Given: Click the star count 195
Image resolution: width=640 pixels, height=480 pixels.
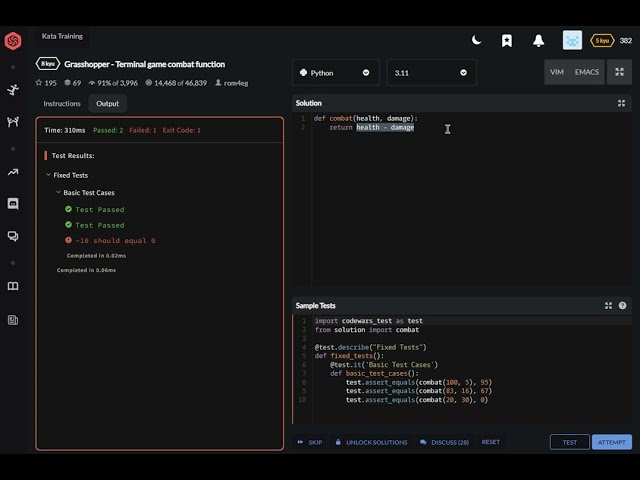Looking at the screenshot, I should [x=46, y=83].
